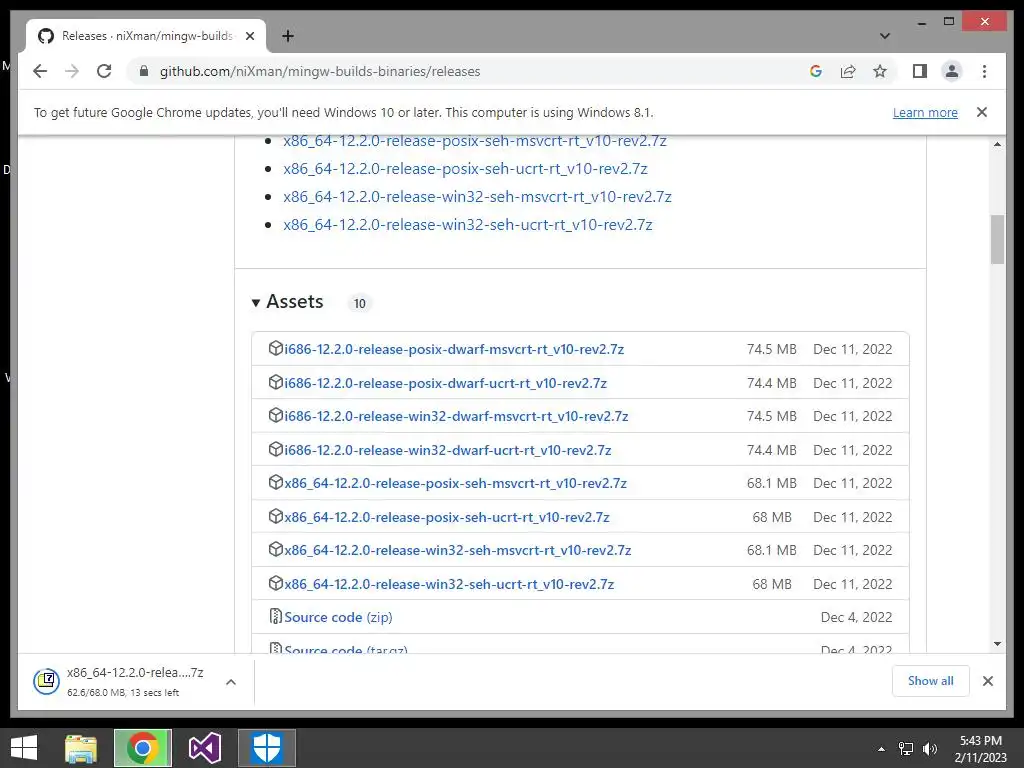1024x768 pixels.
Task: Click package icon beside x86_64 win32-seh-ucrt asset
Action: [x=276, y=583]
